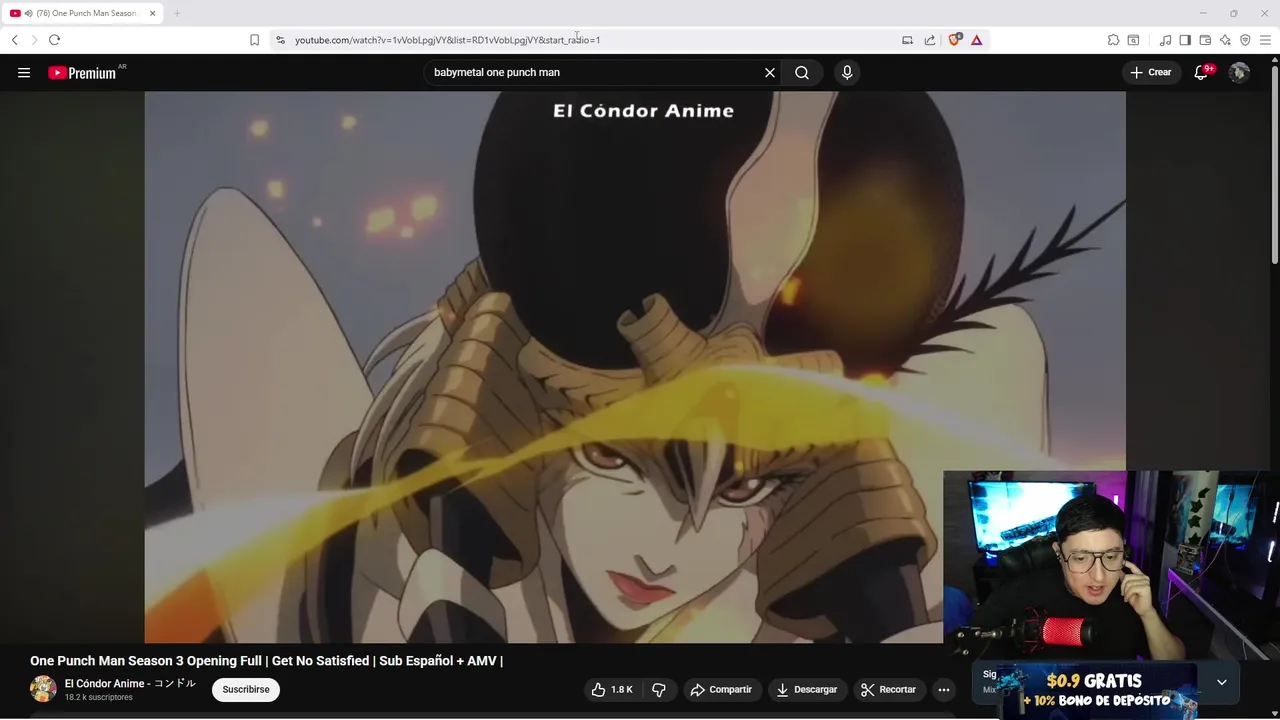Click the video title text

pos(266,661)
